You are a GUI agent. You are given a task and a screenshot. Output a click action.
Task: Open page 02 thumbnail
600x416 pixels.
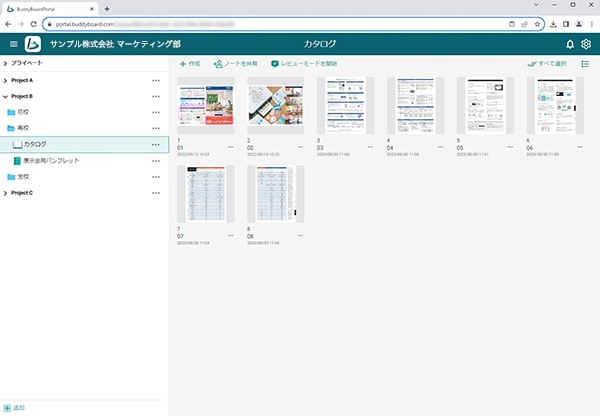click(276, 107)
